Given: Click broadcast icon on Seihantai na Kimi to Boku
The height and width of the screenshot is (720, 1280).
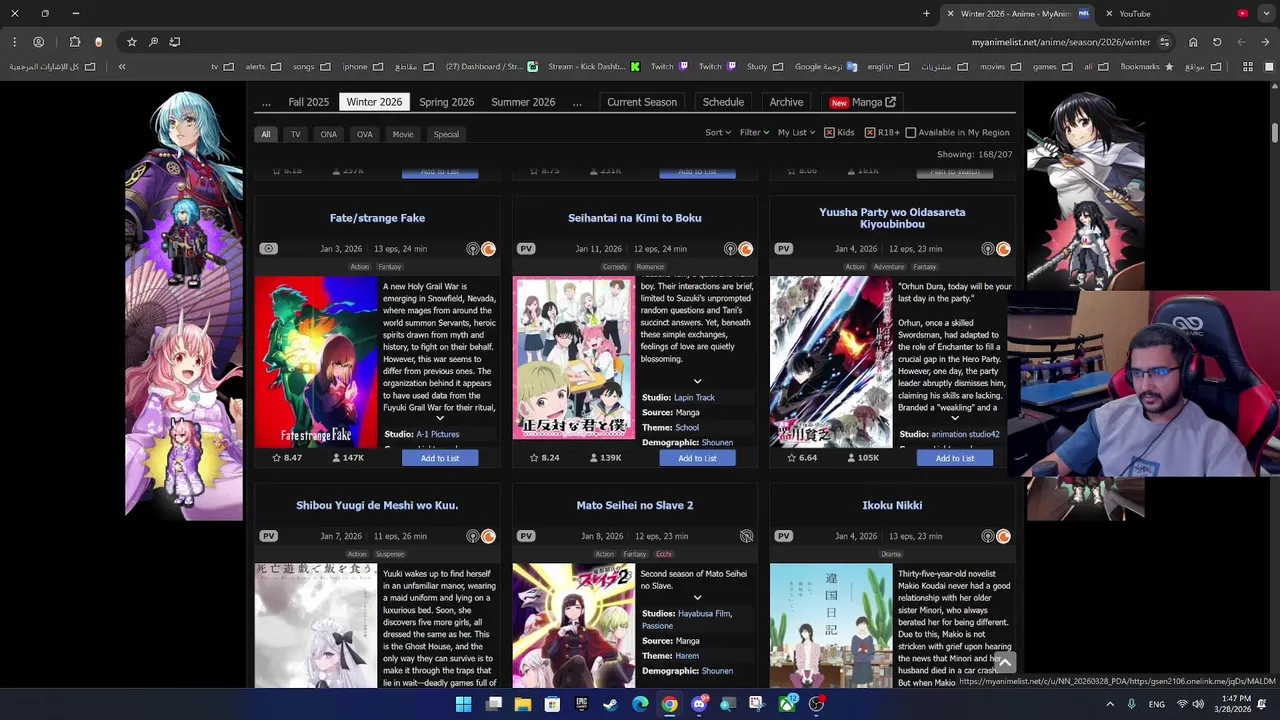Looking at the screenshot, I should (730, 249).
